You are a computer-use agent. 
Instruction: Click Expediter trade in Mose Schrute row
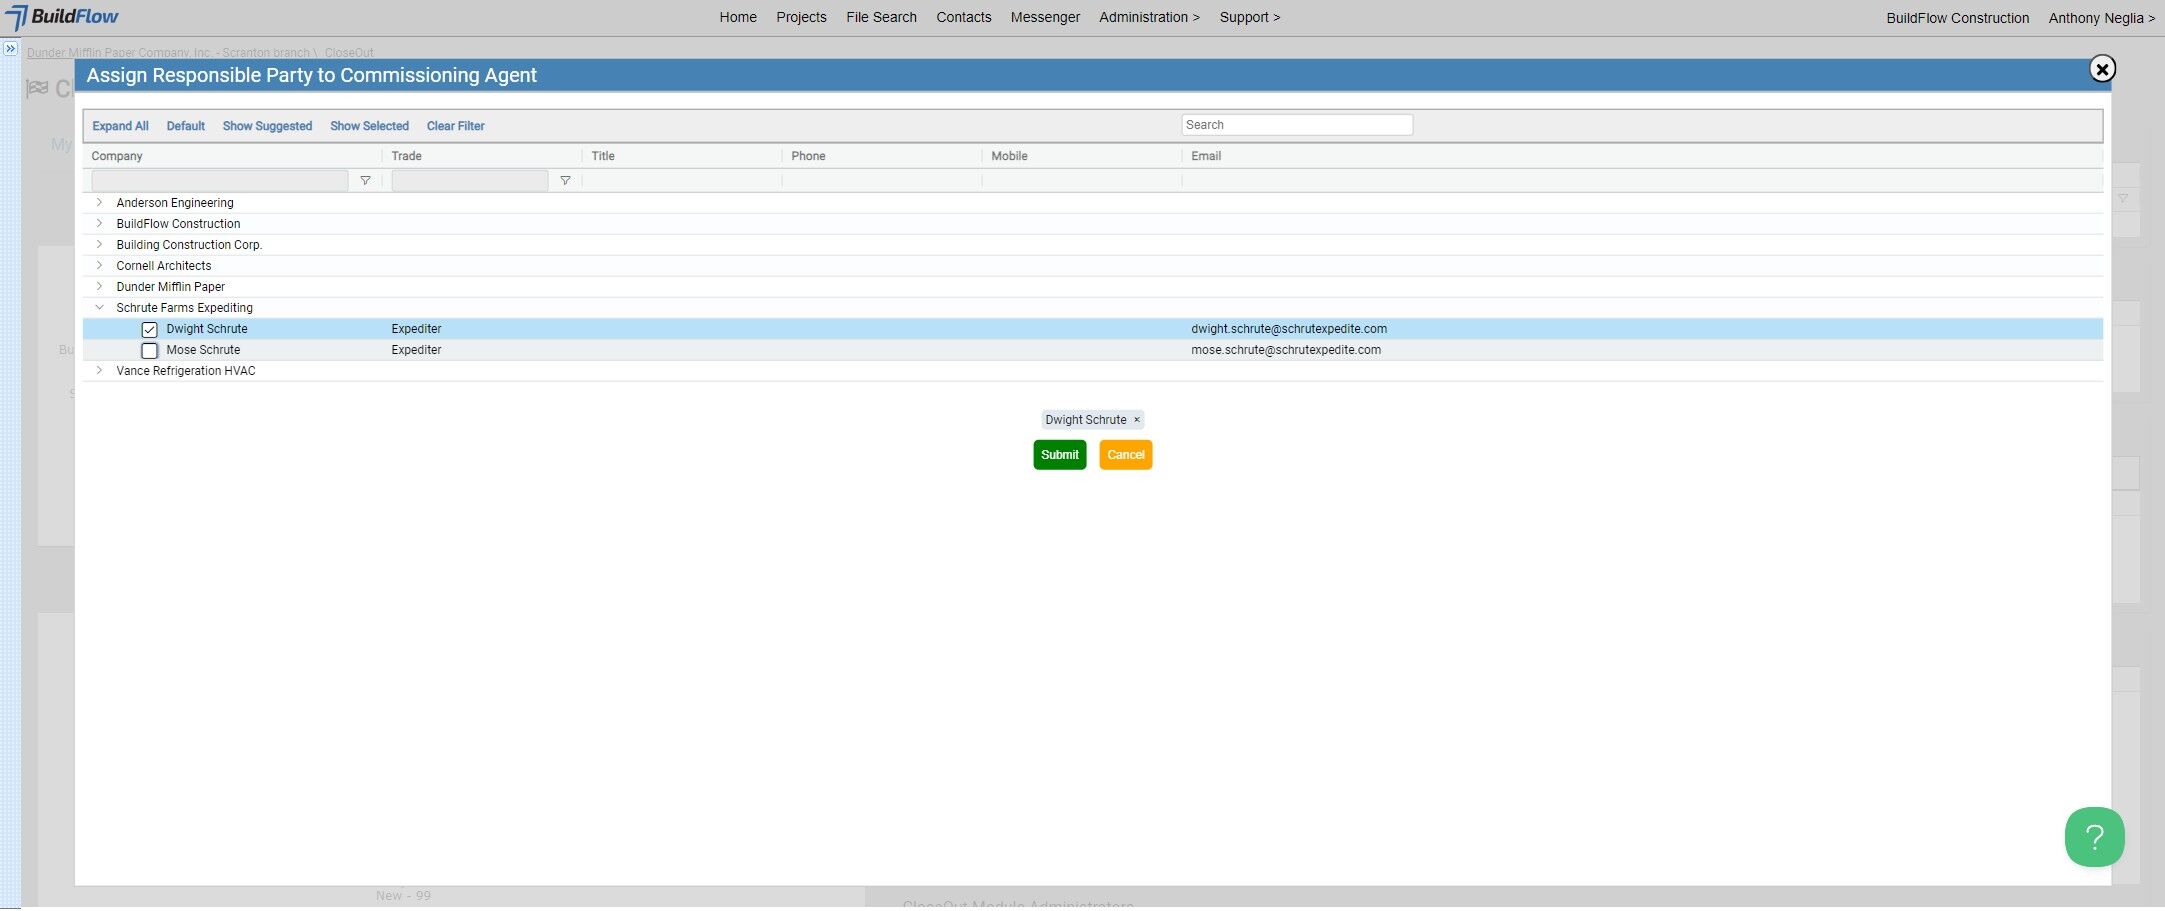coord(416,350)
